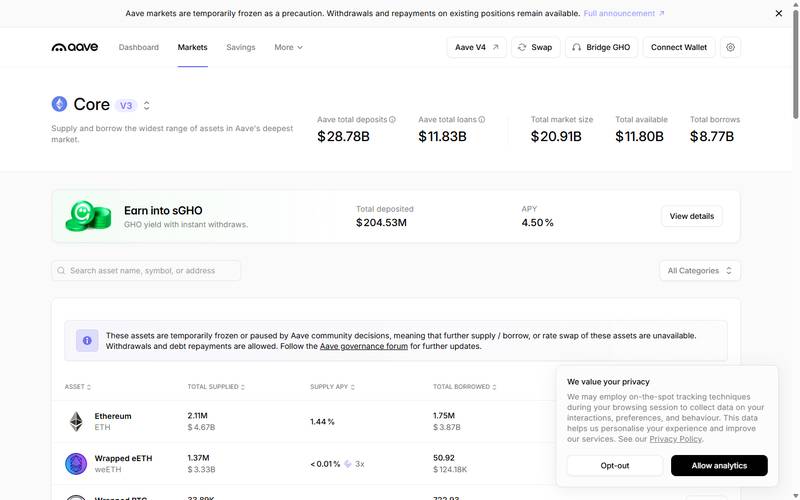The height and width of the screenshot is (500, 800).
Task: Go to the Dashboard tab
Action: click(139, 47)
